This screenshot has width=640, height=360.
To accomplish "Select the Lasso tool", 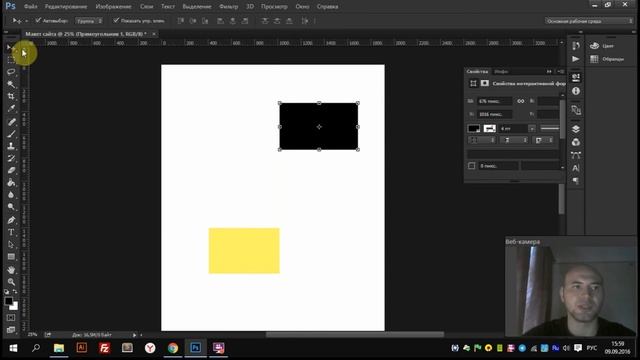I will [x=11, y=72].
